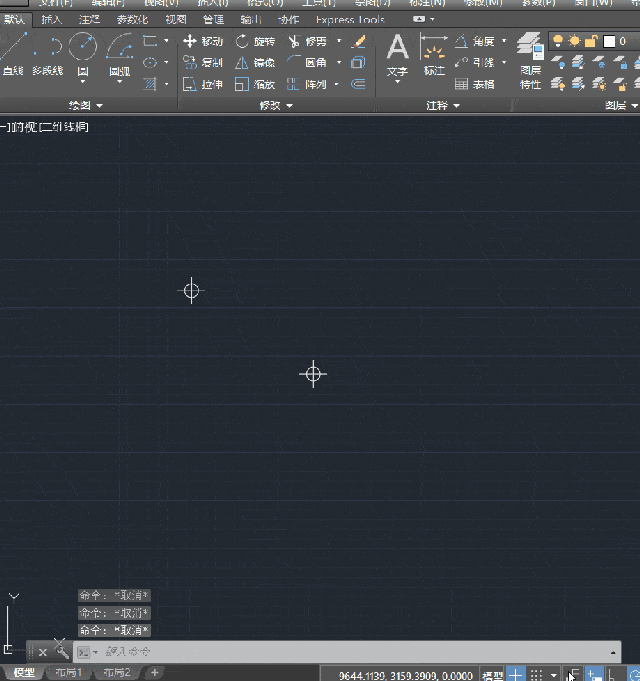Pick the 镜像 (Mirror) tool
640x681 pixels.
click(x=255, y=63)
